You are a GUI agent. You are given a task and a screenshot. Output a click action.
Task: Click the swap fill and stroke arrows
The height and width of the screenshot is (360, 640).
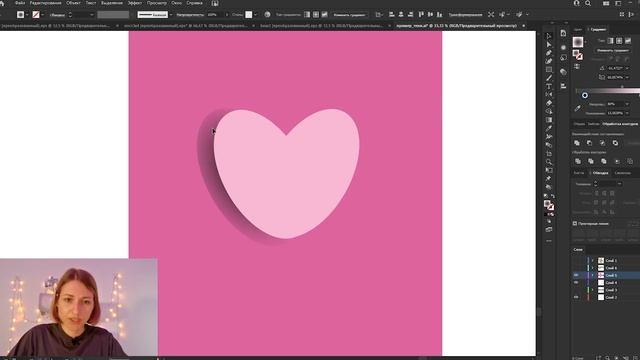(x=553, y=196)
